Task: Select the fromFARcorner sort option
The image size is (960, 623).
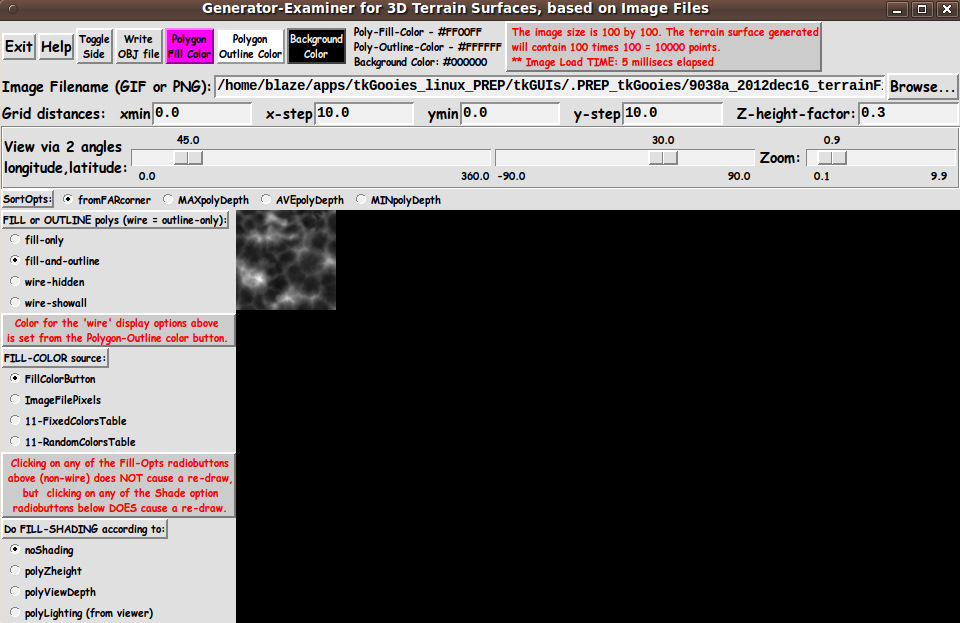Action: 107,200
